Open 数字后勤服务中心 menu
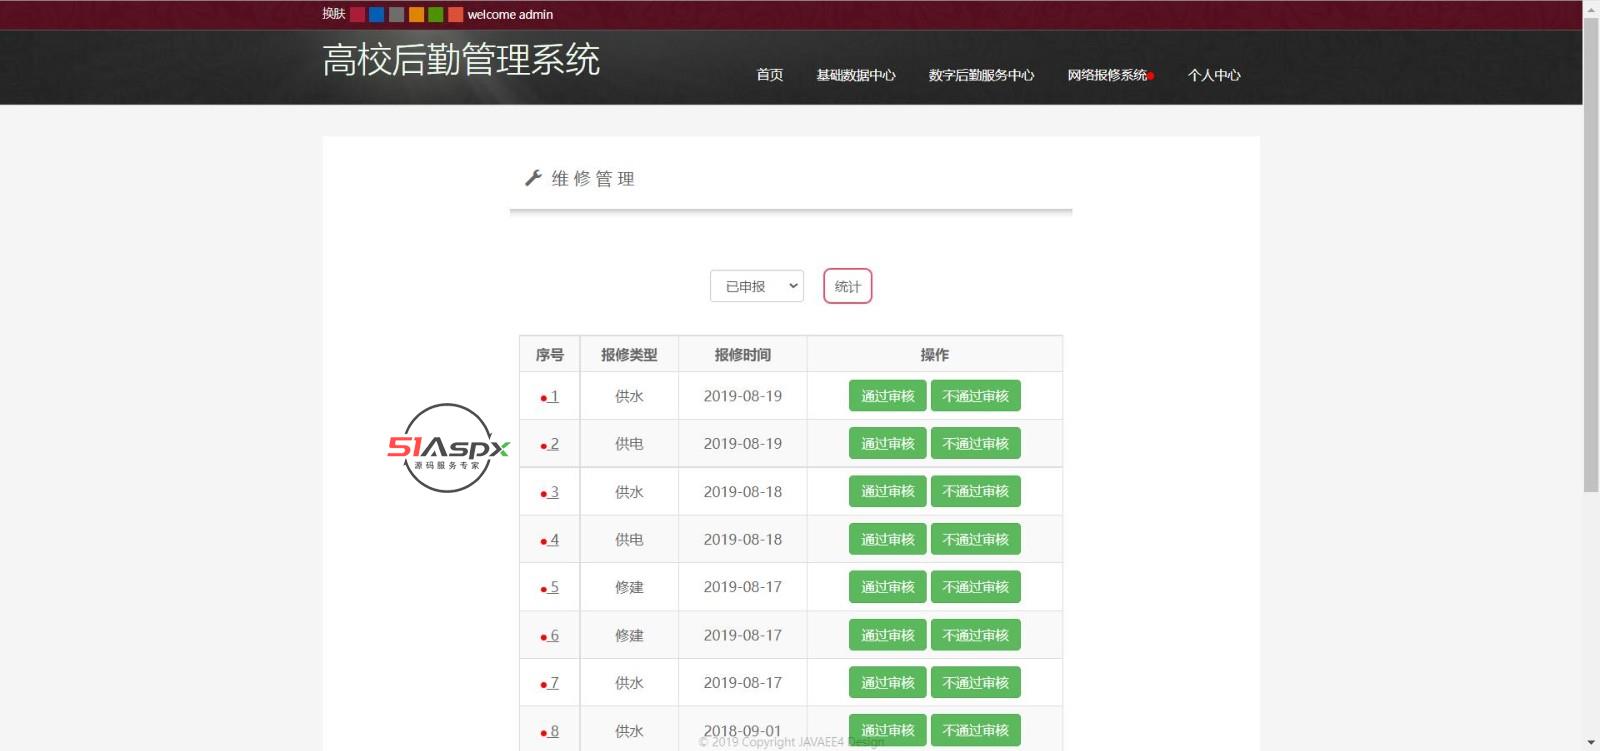The height and width of the screenshot is (751, 1600). [980, 75]
